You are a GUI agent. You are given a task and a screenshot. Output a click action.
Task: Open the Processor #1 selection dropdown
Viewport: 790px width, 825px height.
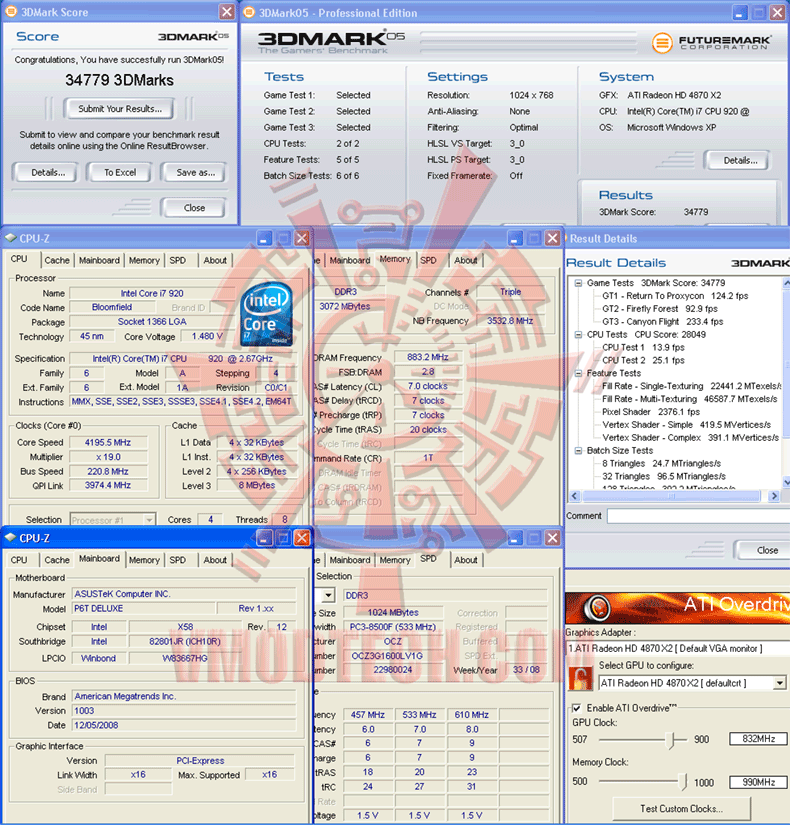tap(149, 519)
